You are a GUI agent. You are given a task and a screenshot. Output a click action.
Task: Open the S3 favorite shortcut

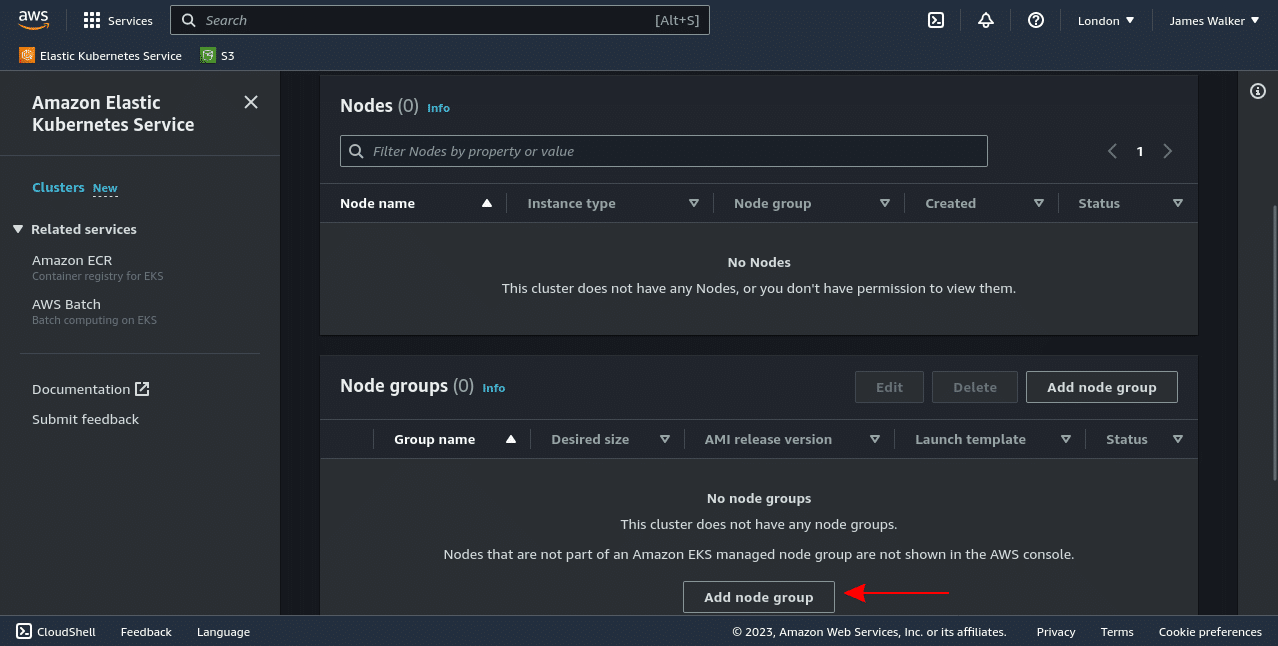[x=217, y=56]
